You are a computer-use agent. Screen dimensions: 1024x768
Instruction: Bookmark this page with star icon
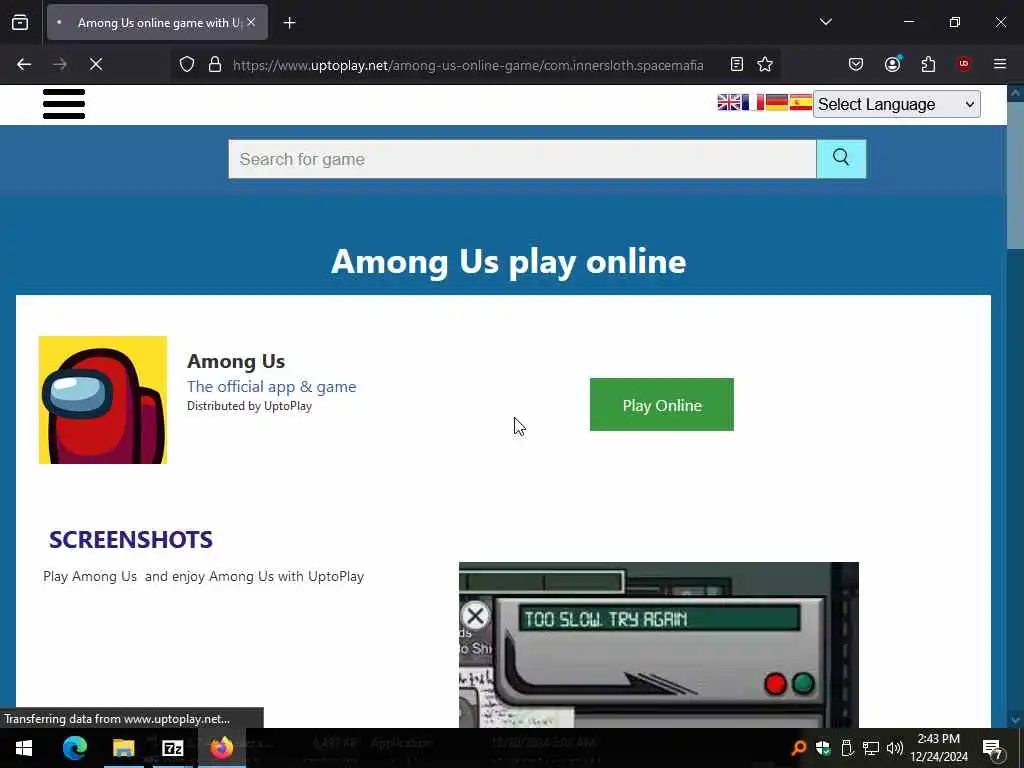click(765, 64)
